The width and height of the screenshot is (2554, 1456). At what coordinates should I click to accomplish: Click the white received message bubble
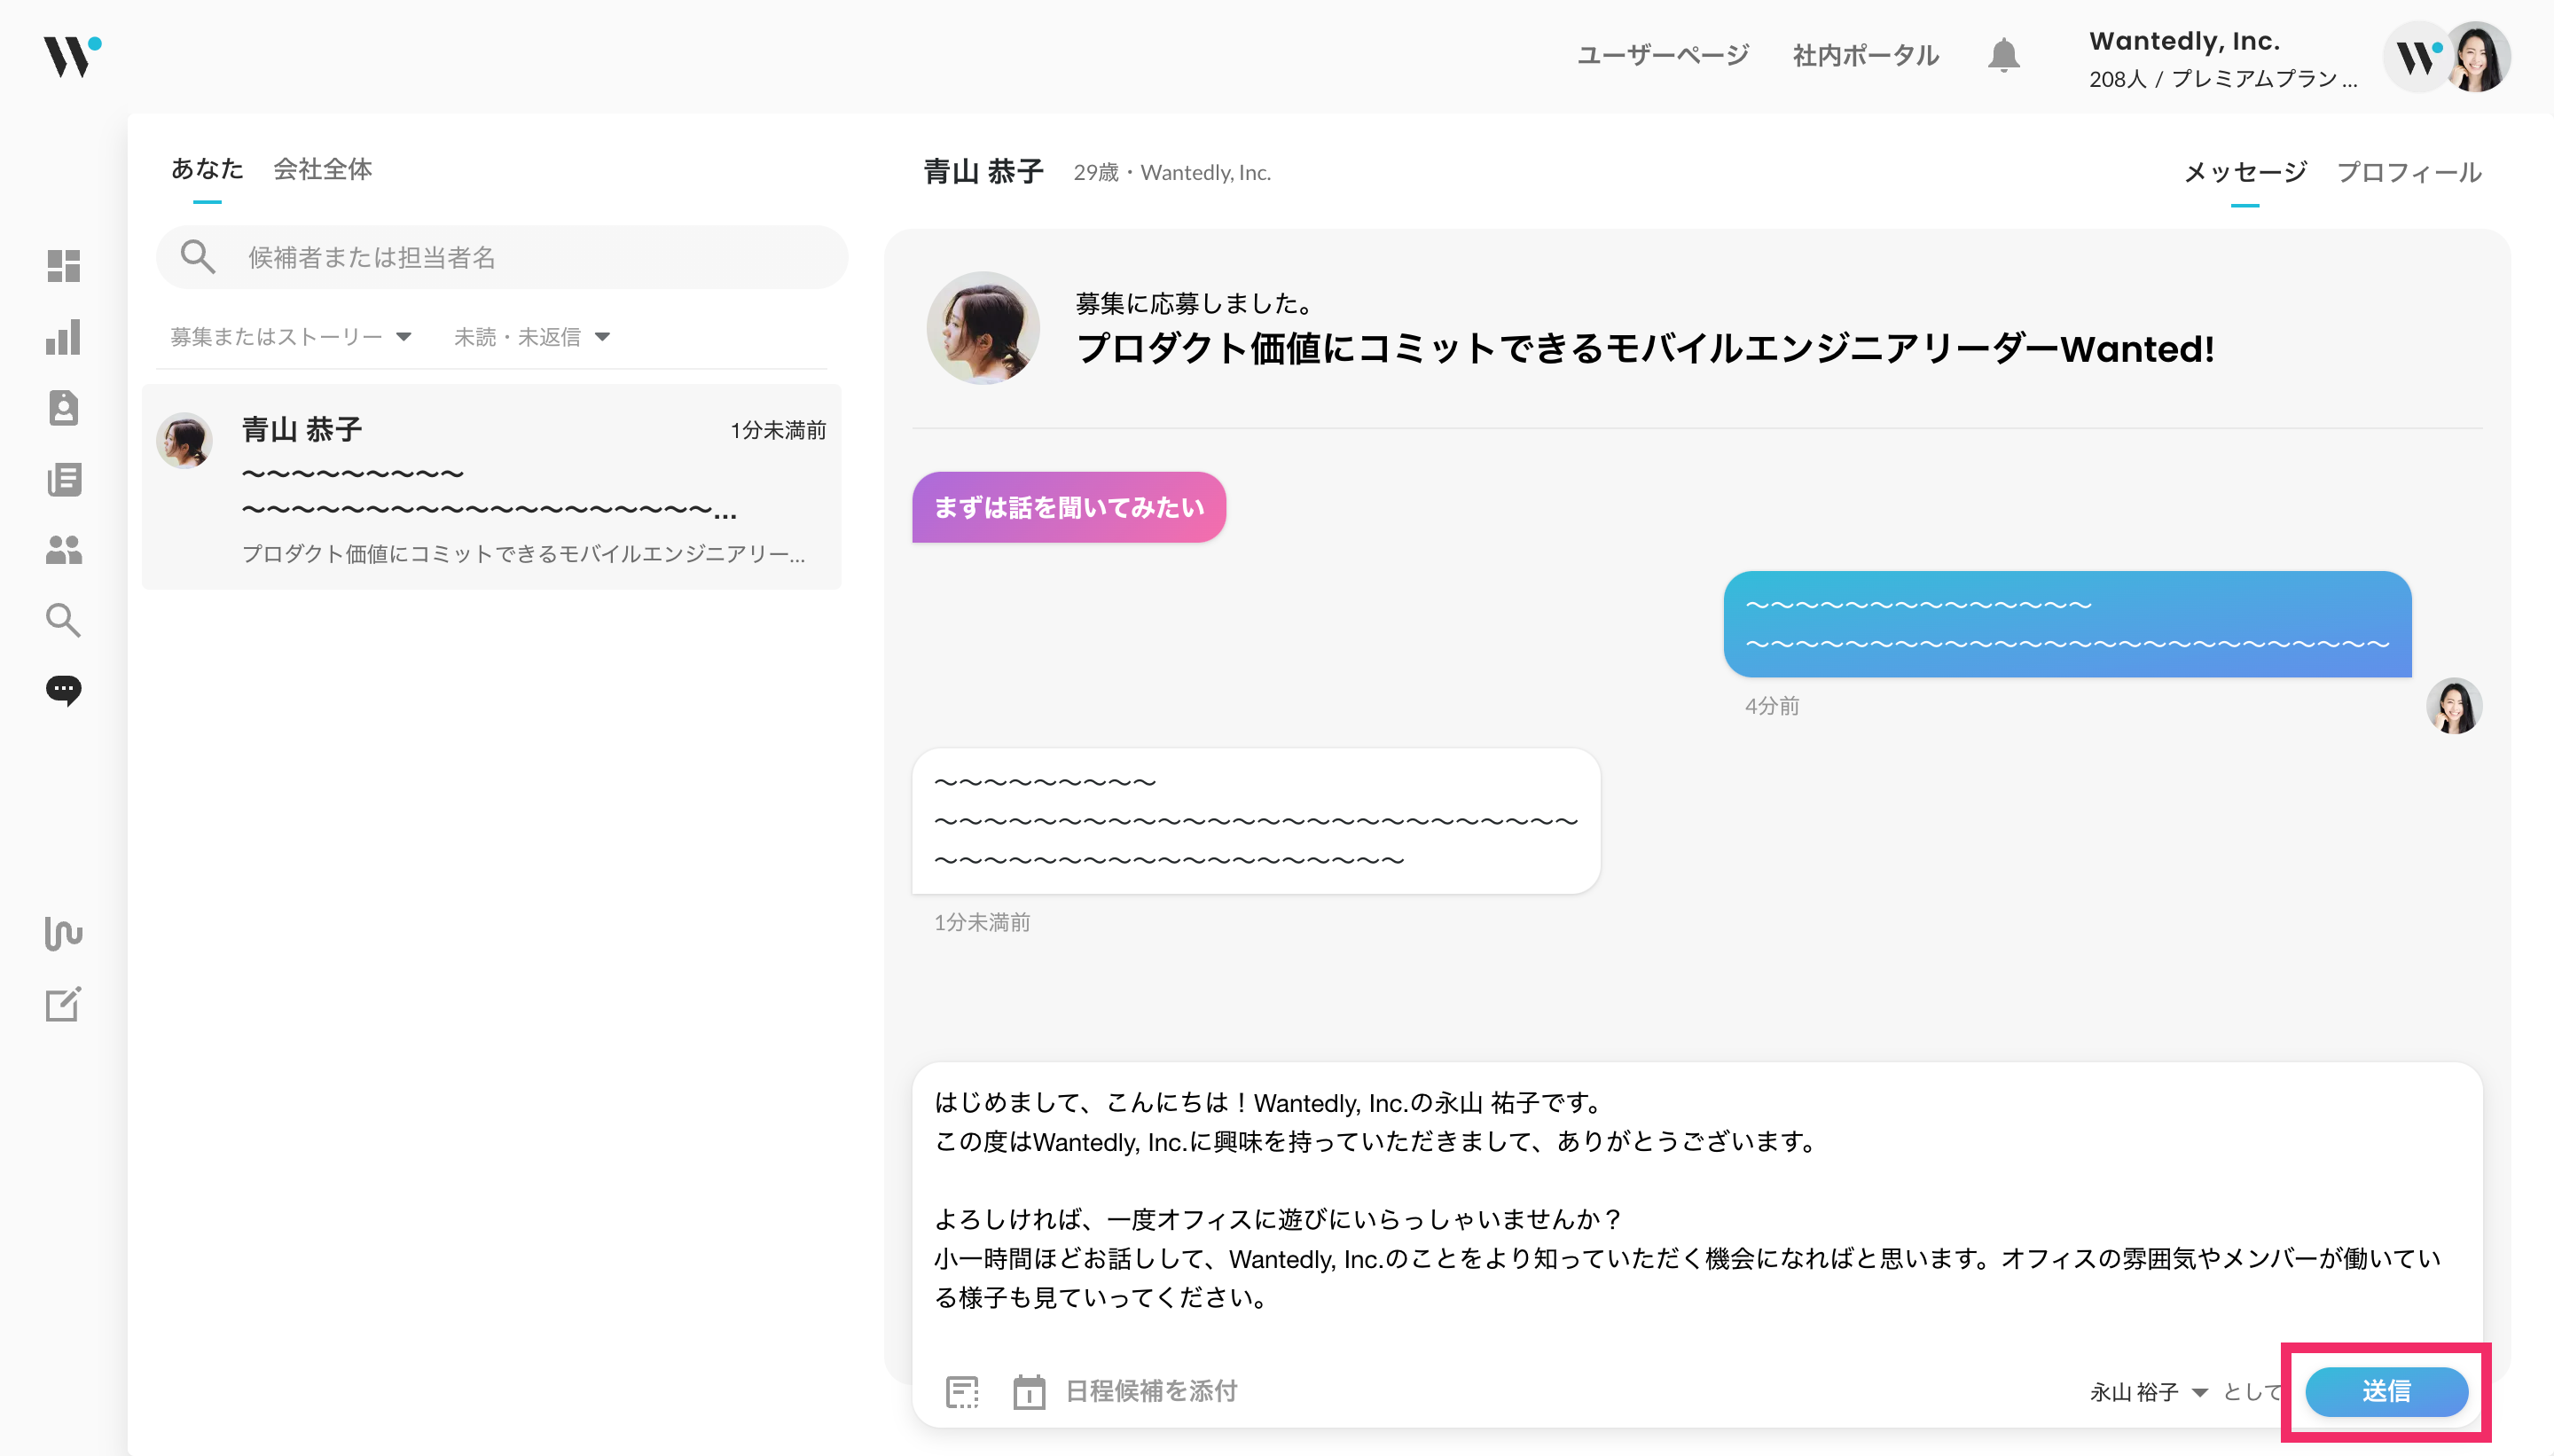click(1256, 821)
